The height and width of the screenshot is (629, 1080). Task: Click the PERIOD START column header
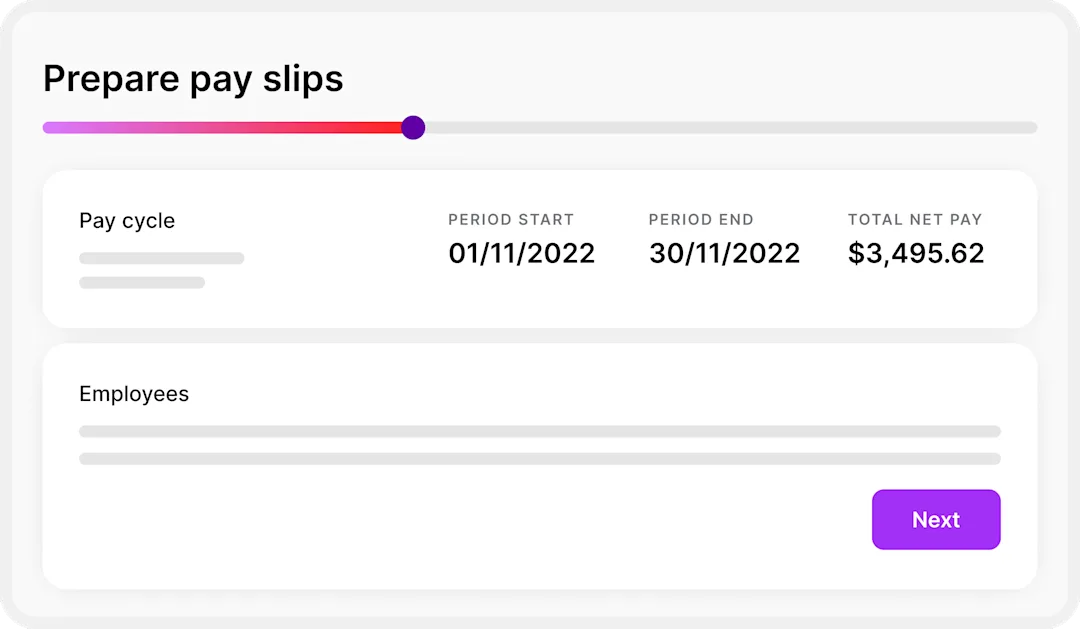[512, 219]
